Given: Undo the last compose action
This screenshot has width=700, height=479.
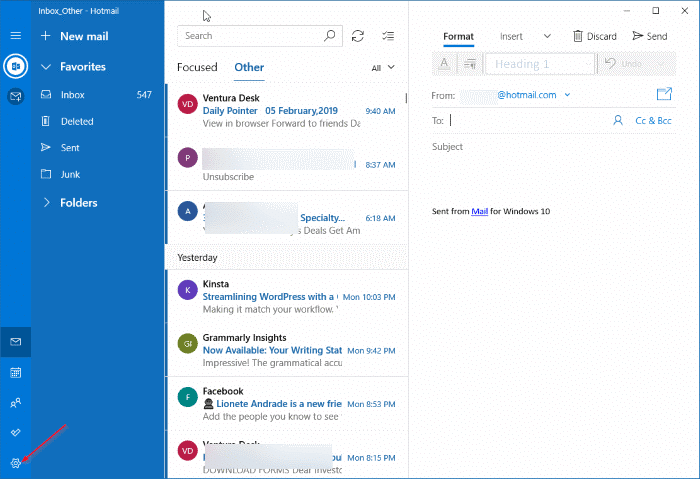Looking at the screenshot, I should click(x=624, y=64).
